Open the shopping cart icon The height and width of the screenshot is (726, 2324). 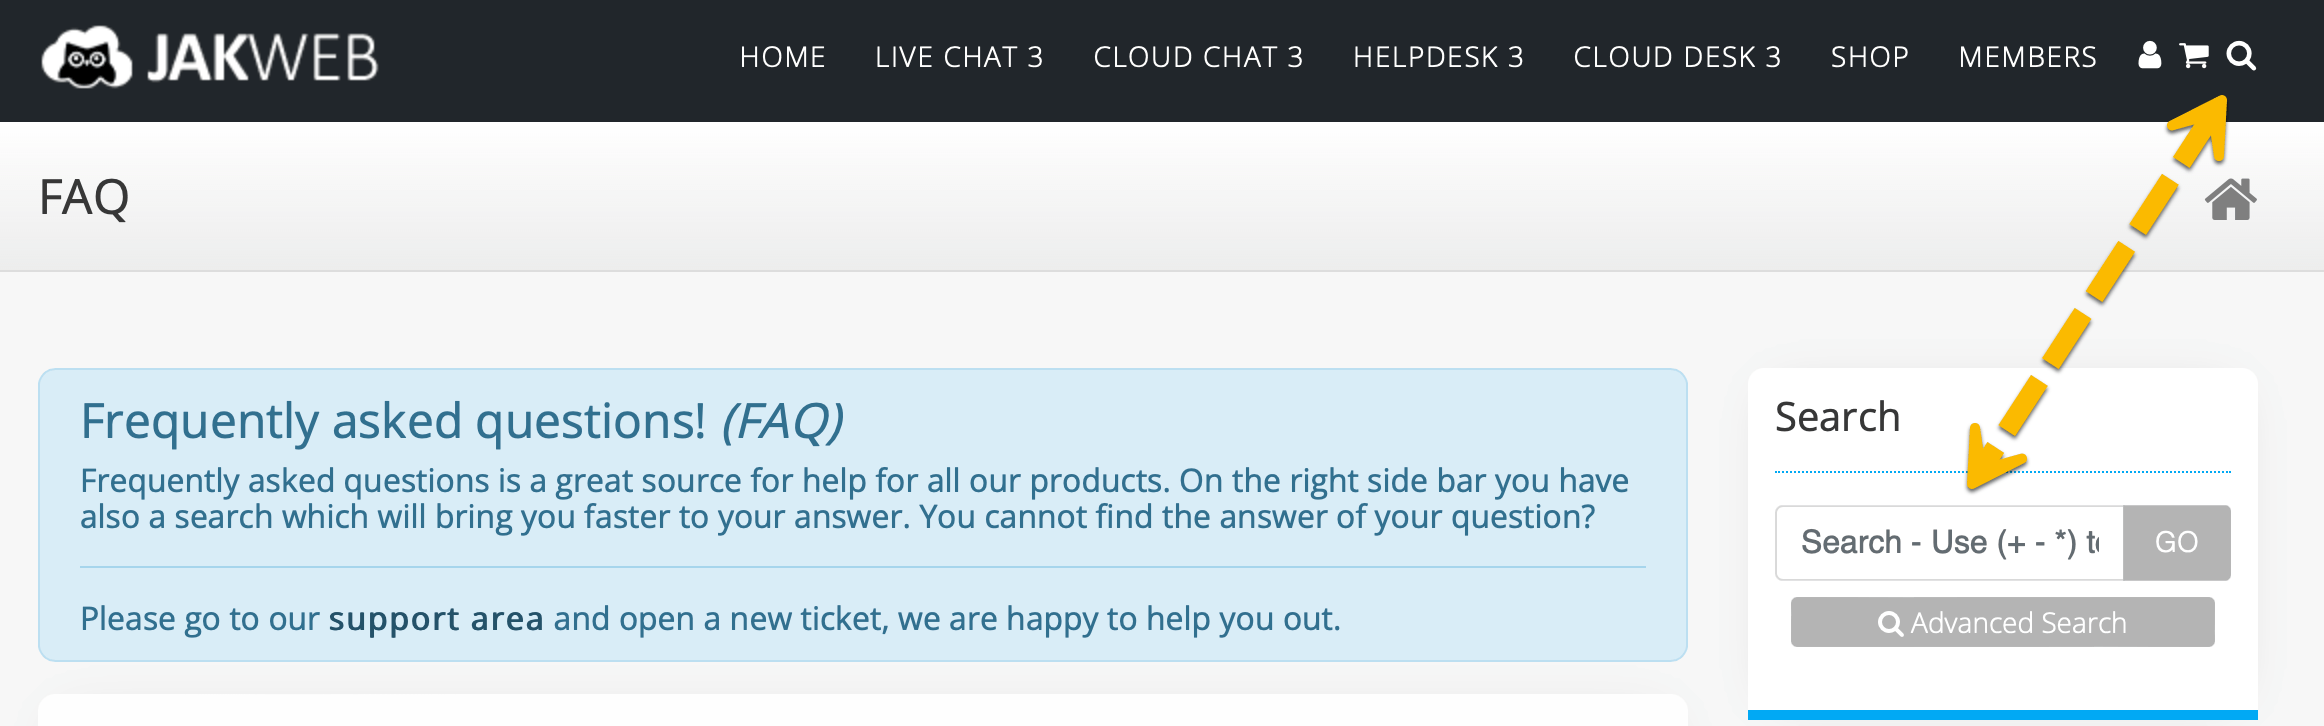click(2194, 56)
